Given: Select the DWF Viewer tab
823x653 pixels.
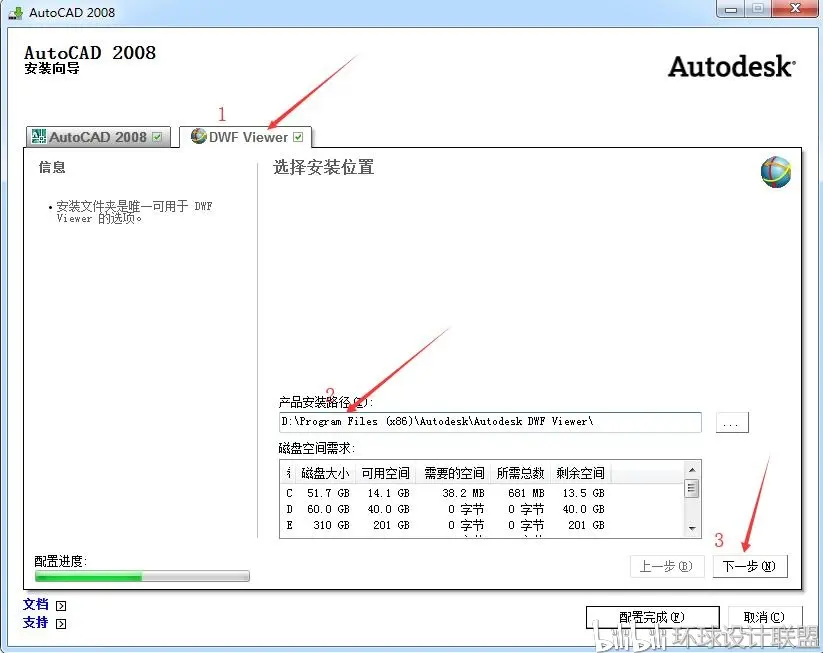Looking at the screenshot, I should (x=246, y=137).
